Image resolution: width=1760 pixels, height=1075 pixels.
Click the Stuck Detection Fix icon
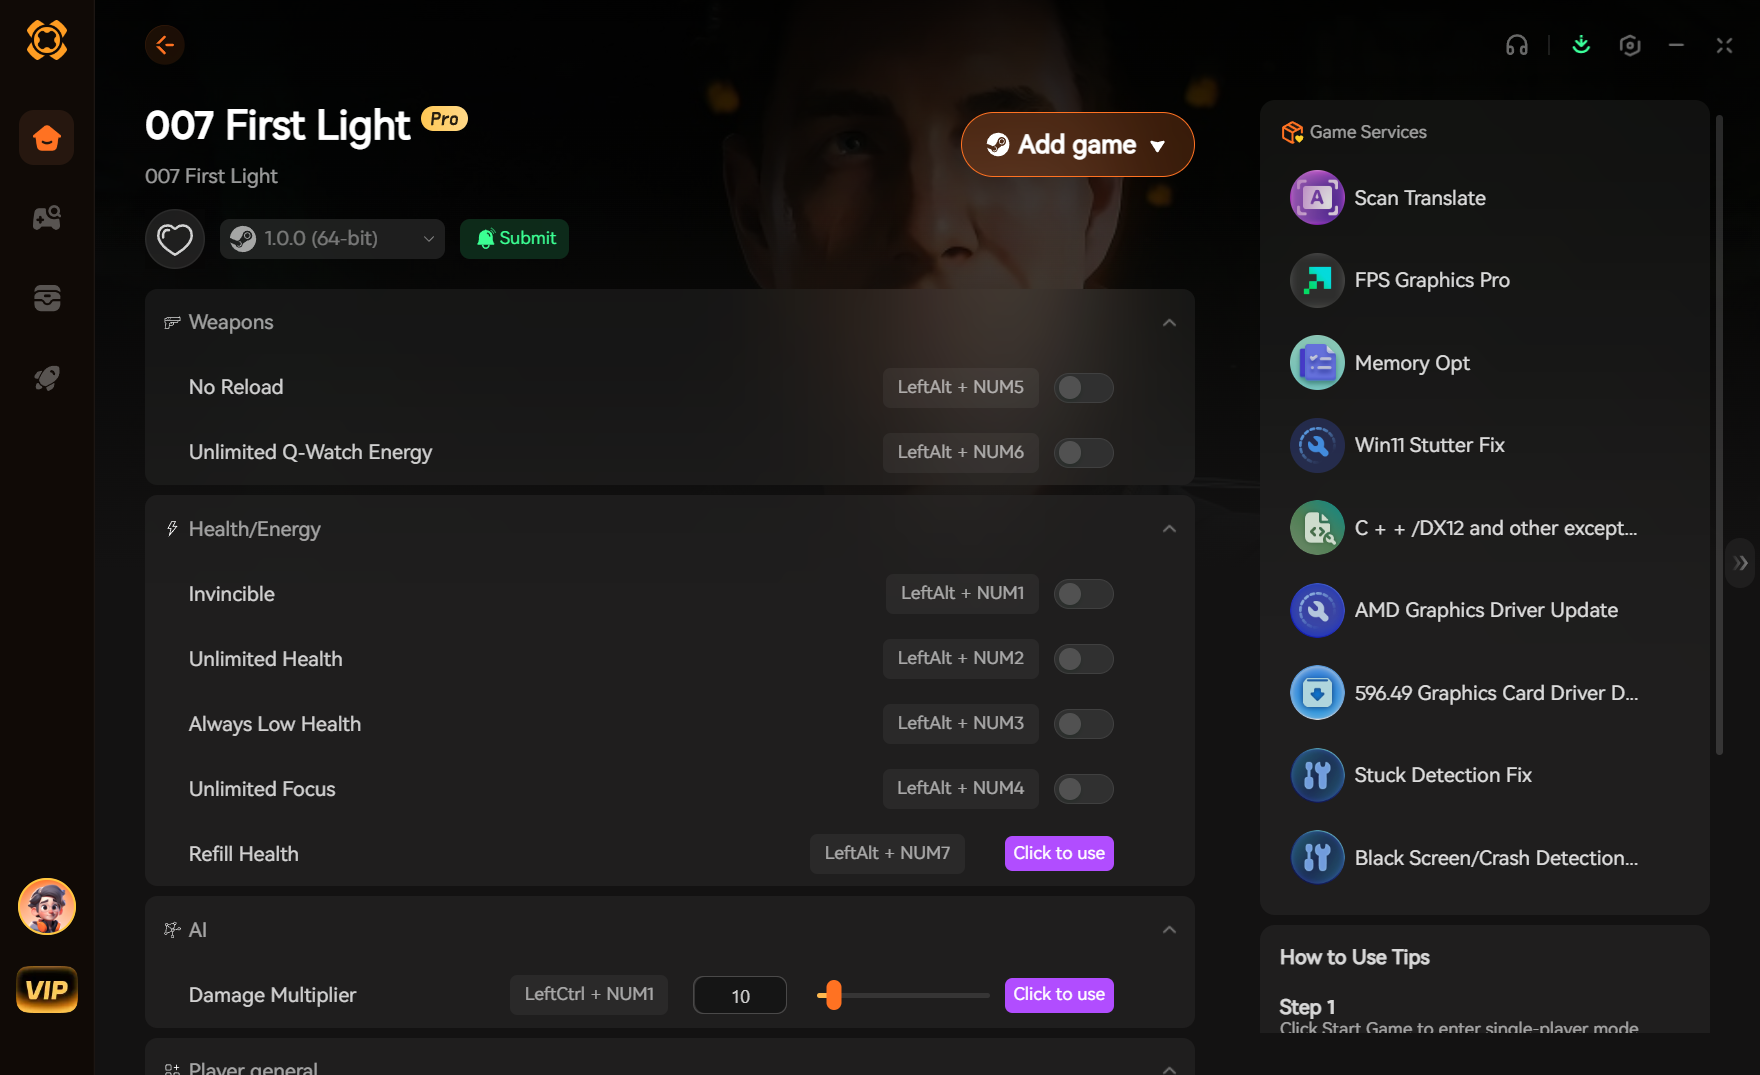pos(1317,775)
